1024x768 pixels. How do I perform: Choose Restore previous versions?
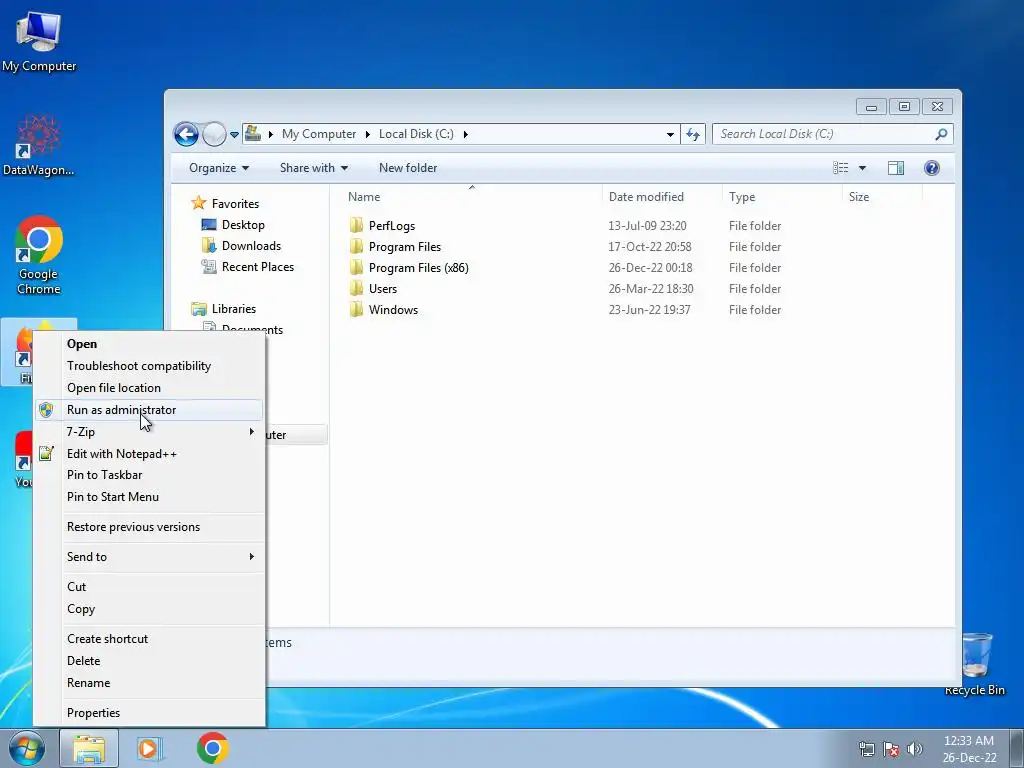[150, 527]
